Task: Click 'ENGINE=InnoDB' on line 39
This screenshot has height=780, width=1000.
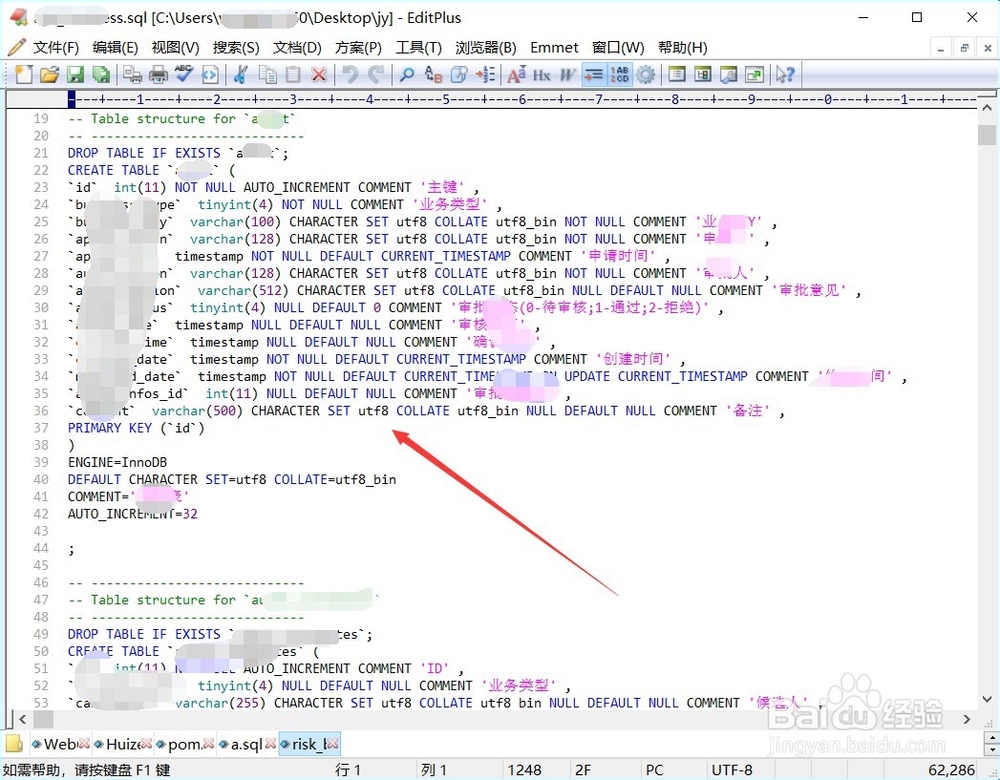Action: coord(117,462)
